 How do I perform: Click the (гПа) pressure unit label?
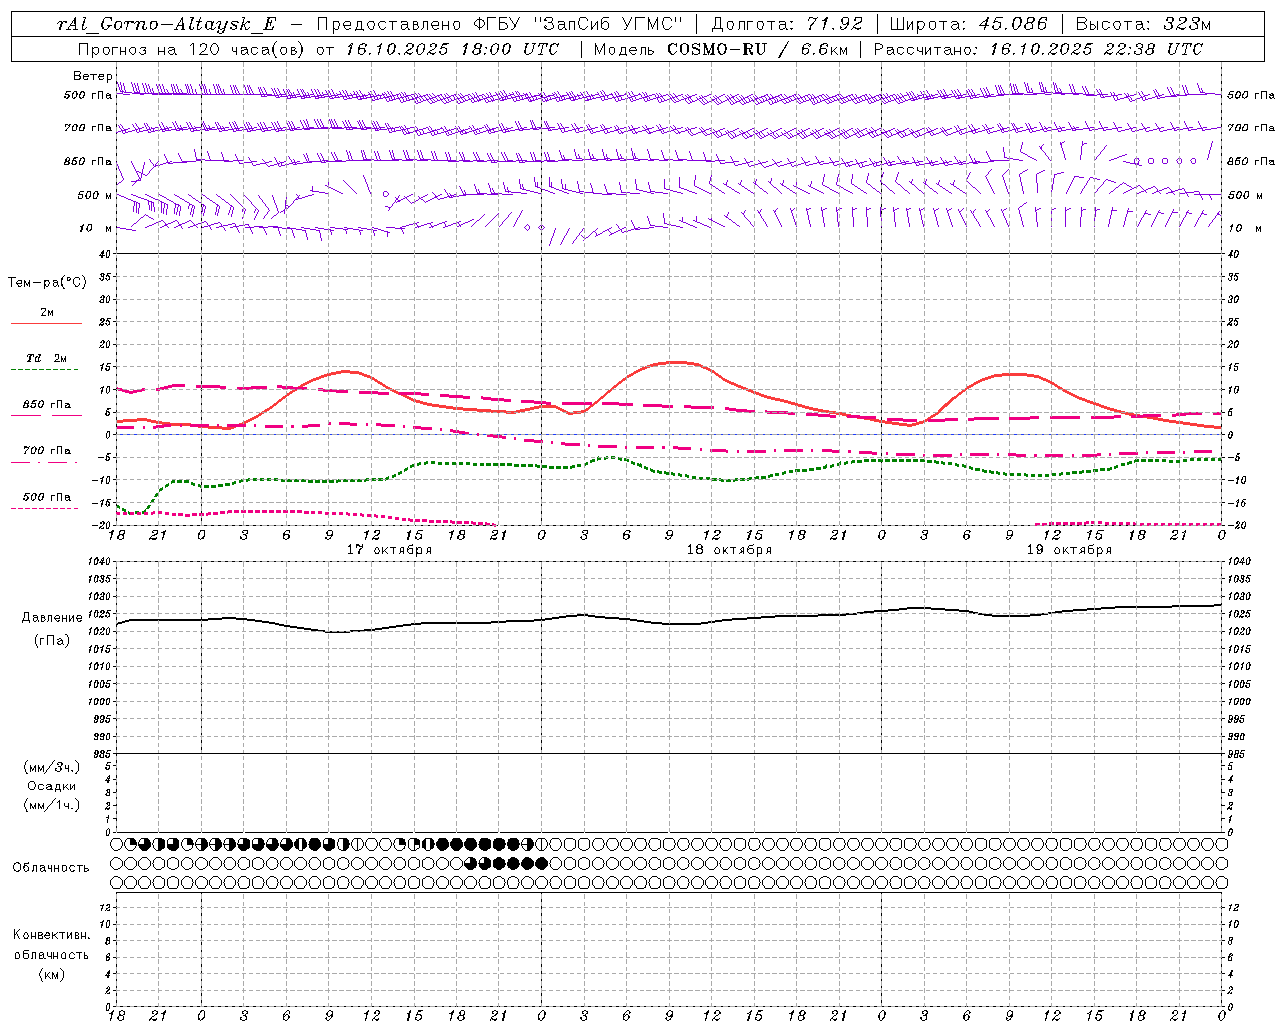pyautogui.click(x=52, y=641)
